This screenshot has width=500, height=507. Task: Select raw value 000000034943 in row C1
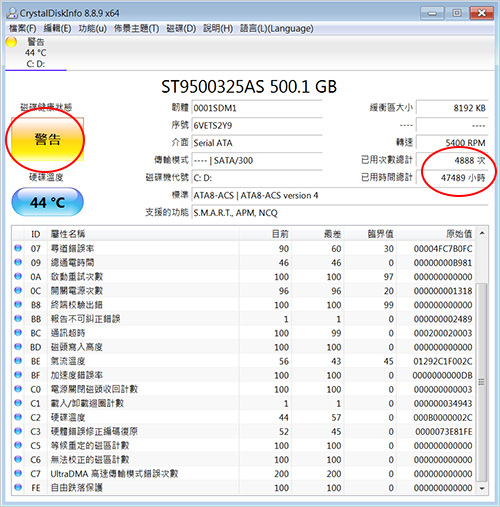coord(443,403)
